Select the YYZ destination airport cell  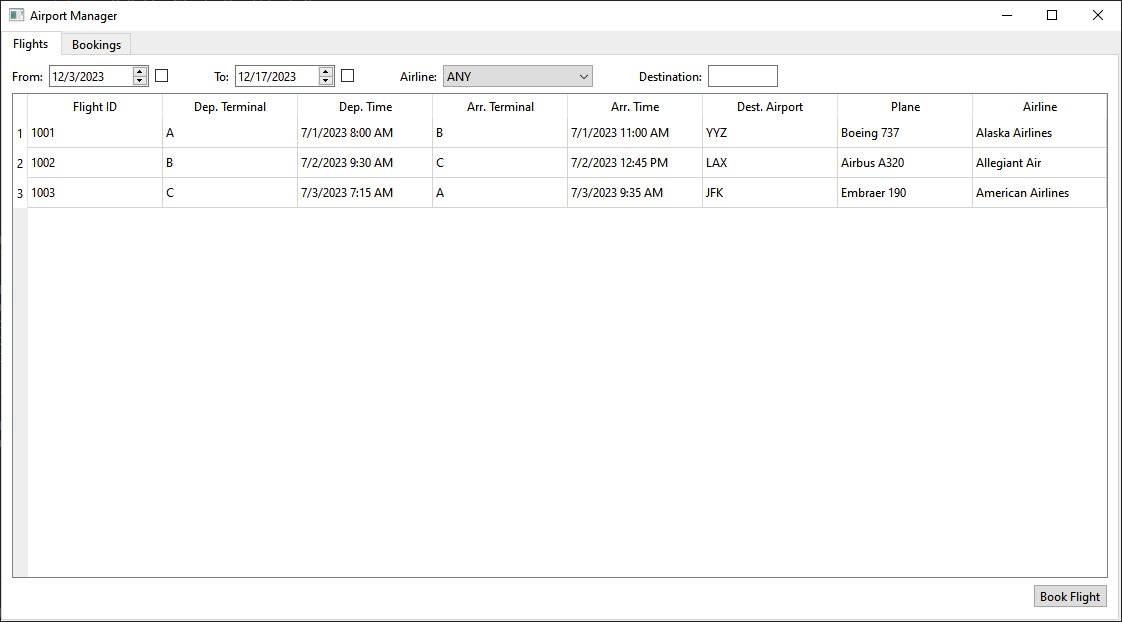tap(770, 133)
